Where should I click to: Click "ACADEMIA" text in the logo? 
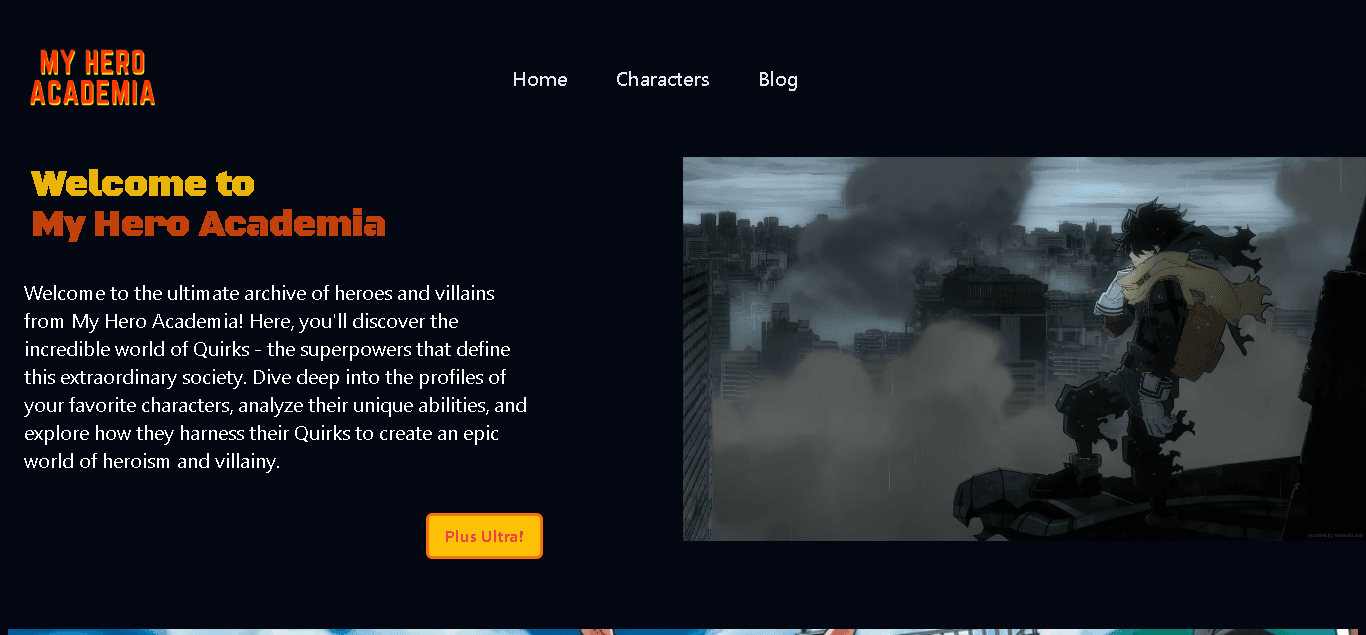click(x=93, y=93)
